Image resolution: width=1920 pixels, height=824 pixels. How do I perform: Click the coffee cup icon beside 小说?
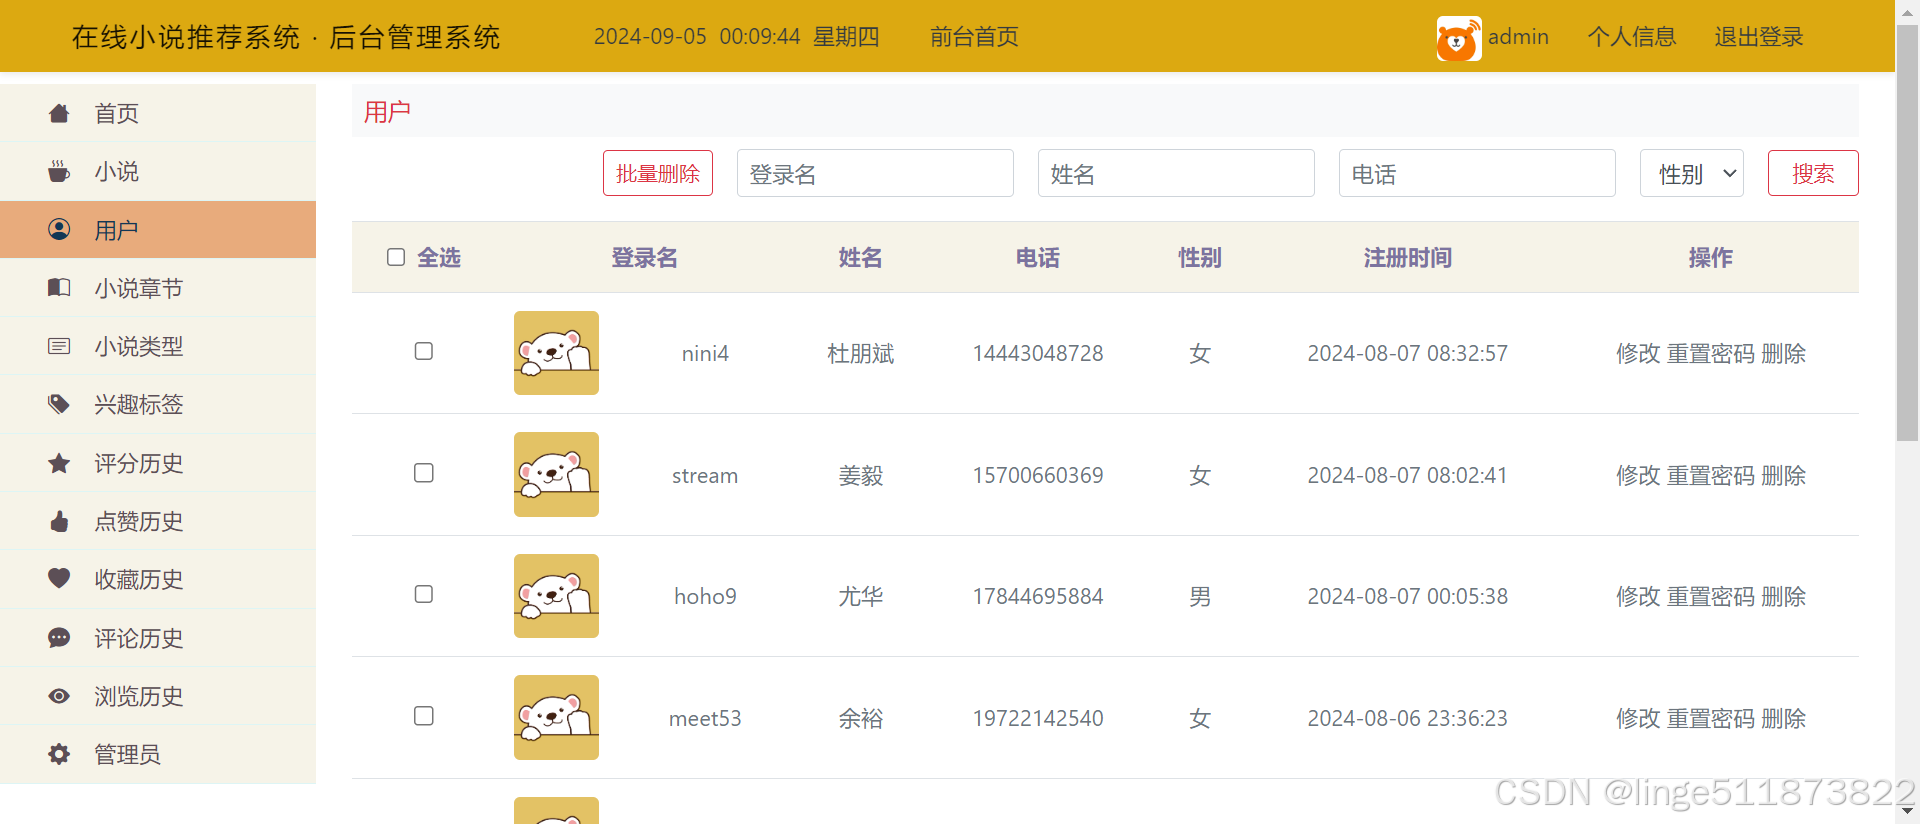pyautogui.click(x=59, y=171)
